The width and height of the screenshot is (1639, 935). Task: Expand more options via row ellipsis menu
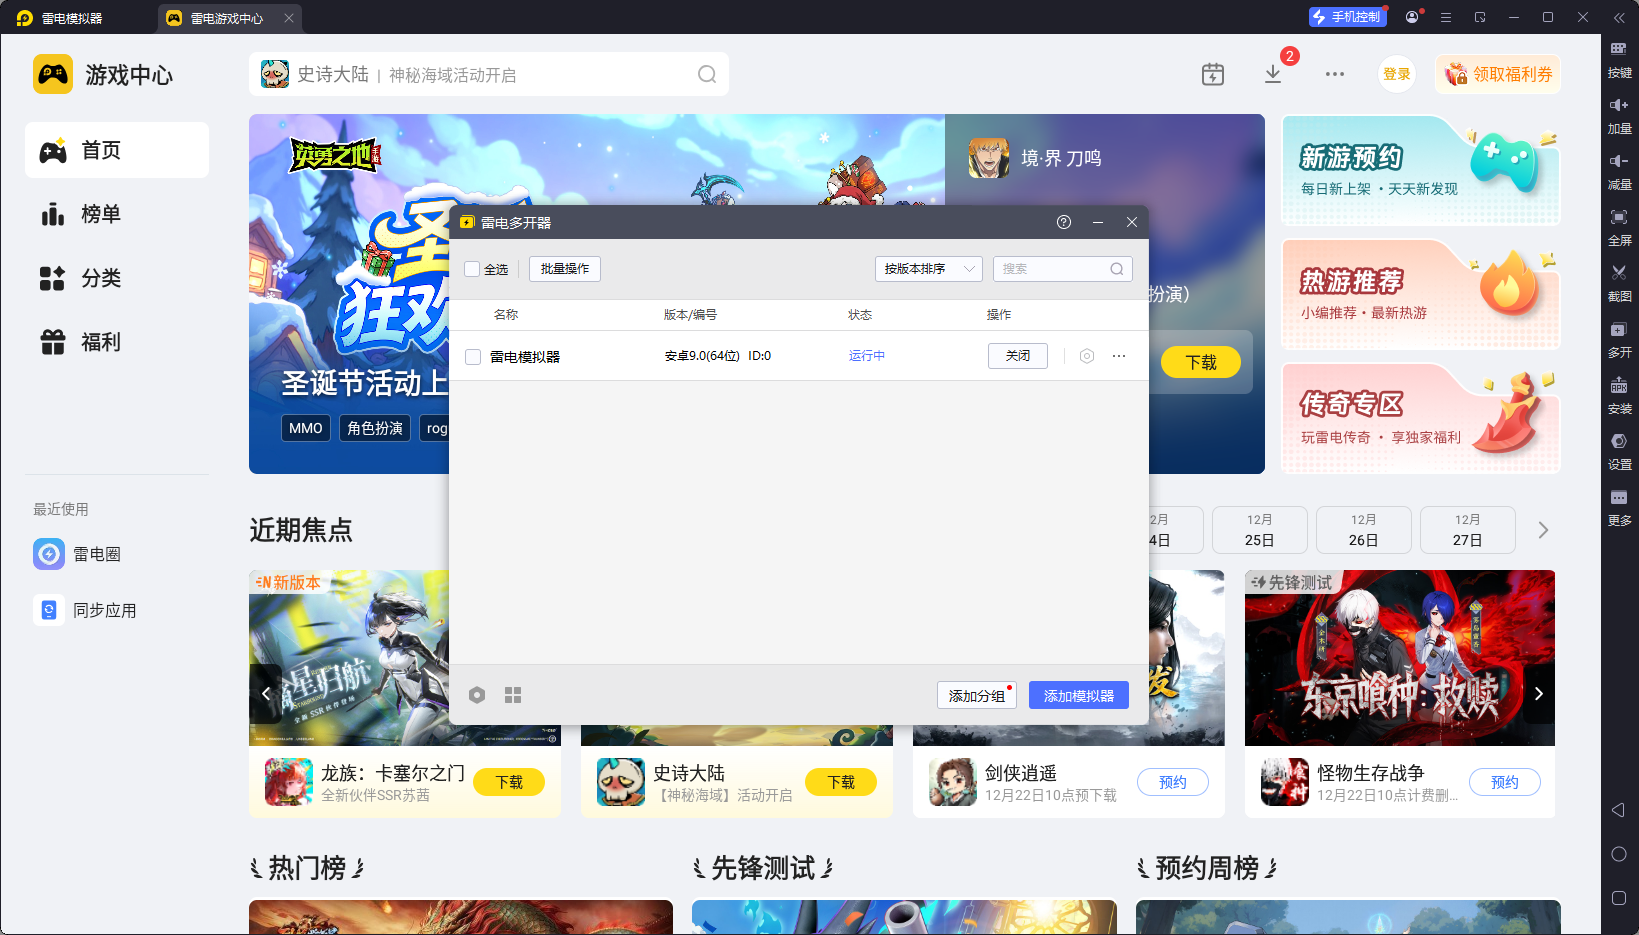point(1118,356)
